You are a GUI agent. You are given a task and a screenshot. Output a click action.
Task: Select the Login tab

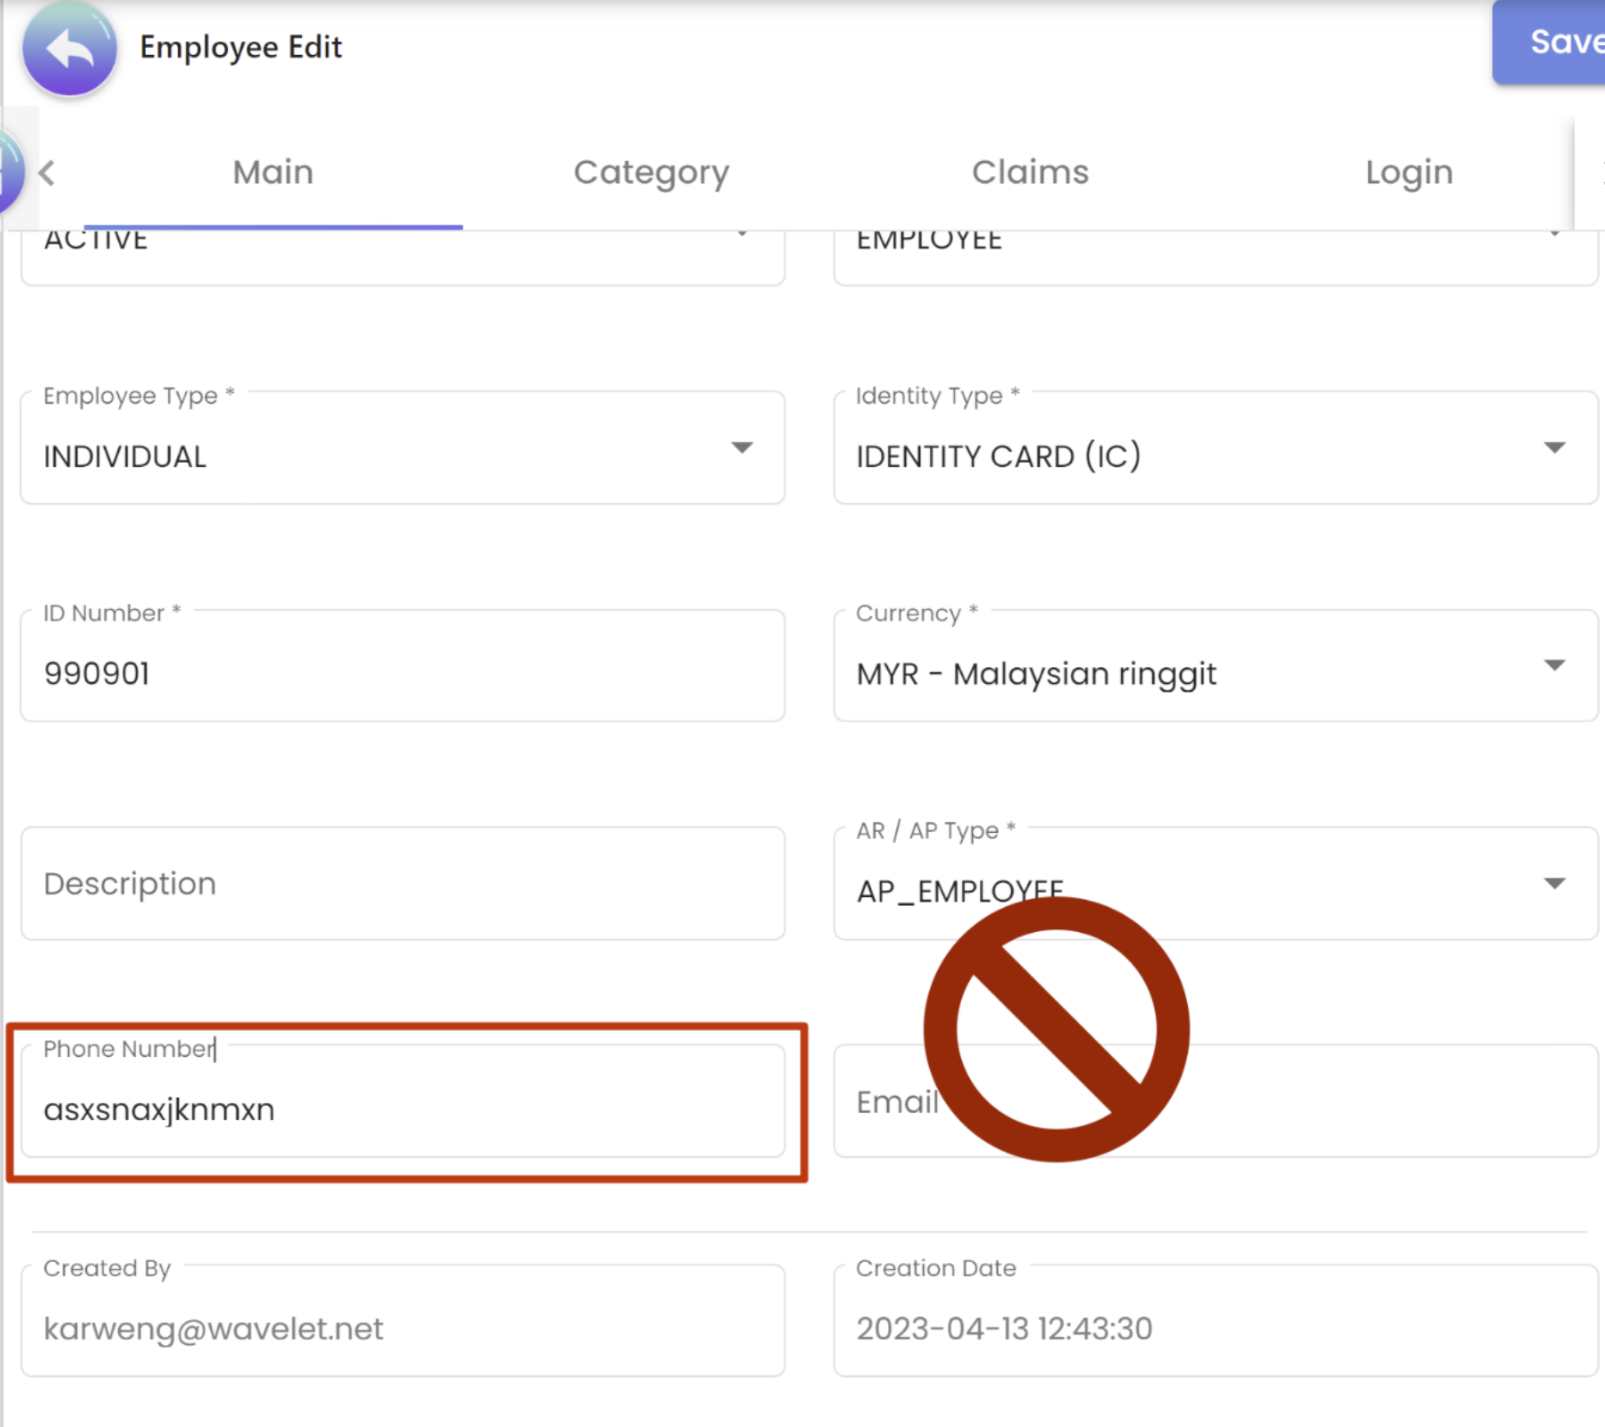pyautogui.click(x=1408, y=173)
